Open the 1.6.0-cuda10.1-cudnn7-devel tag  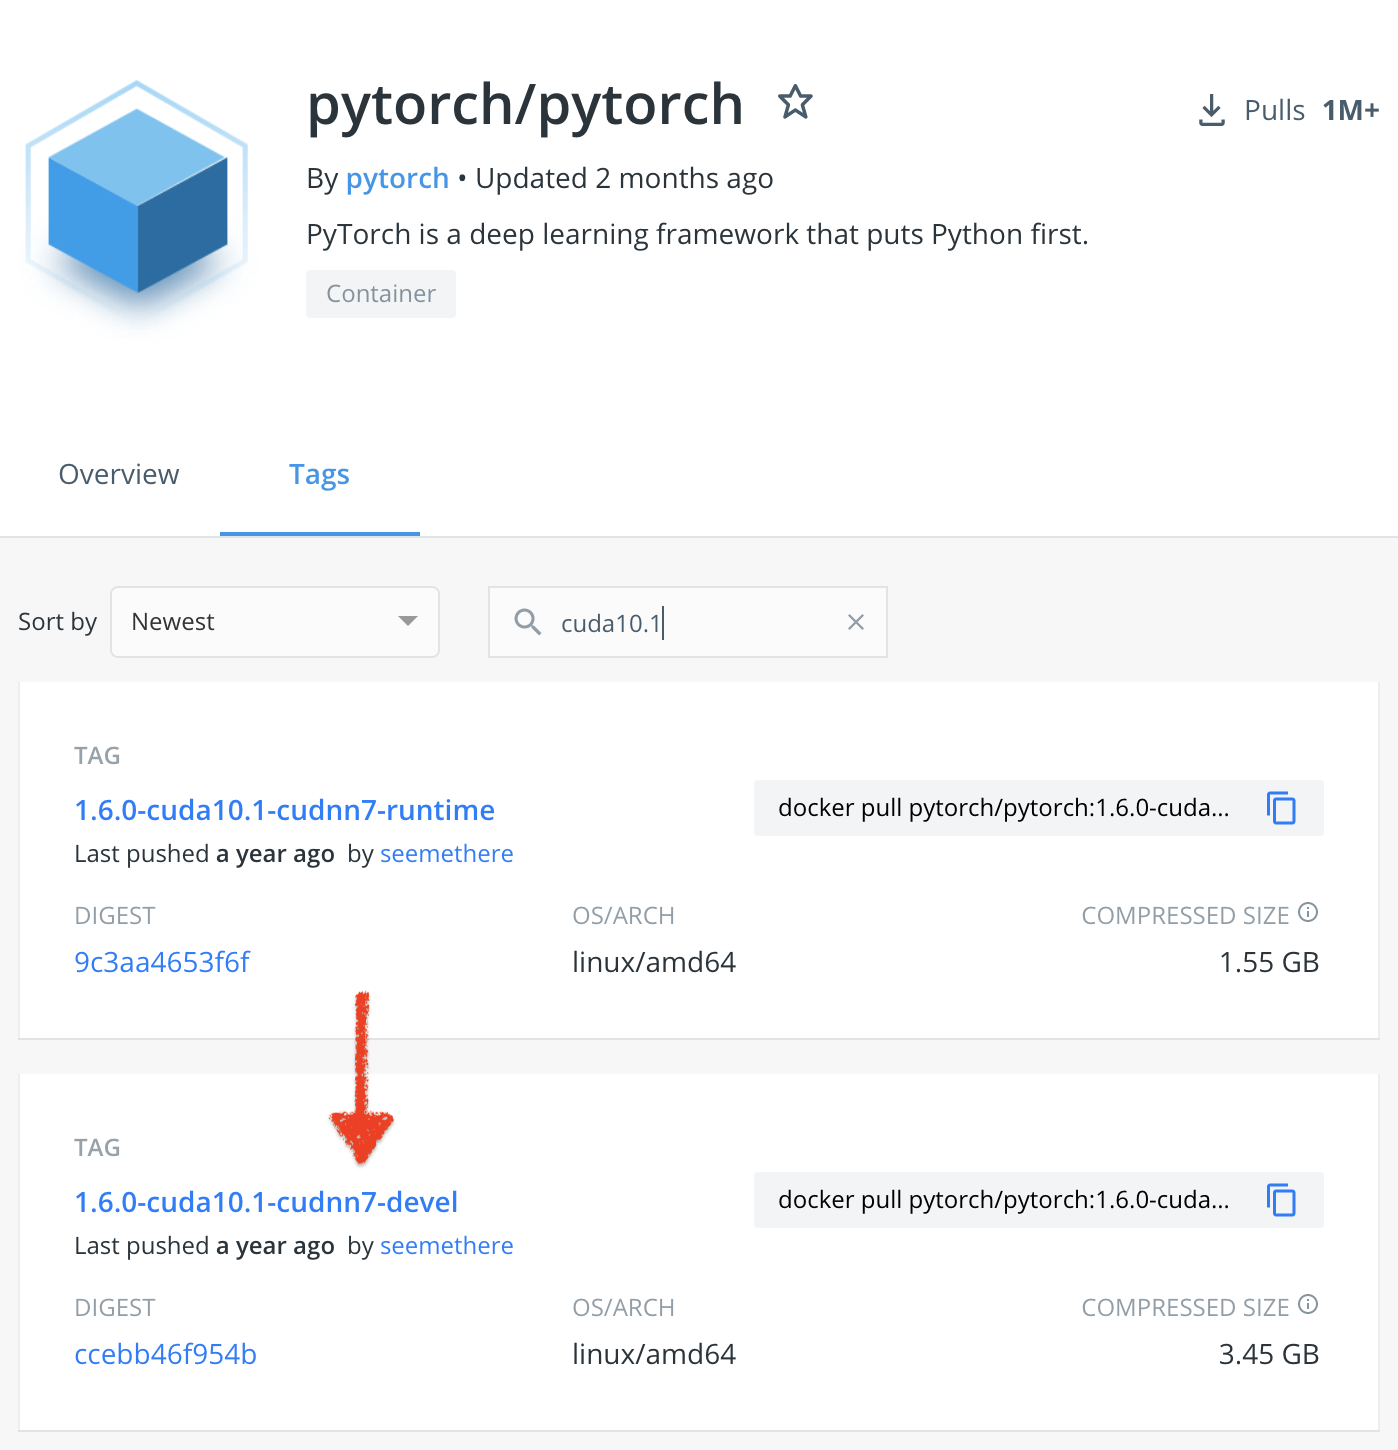click(x=267, y=1202)
